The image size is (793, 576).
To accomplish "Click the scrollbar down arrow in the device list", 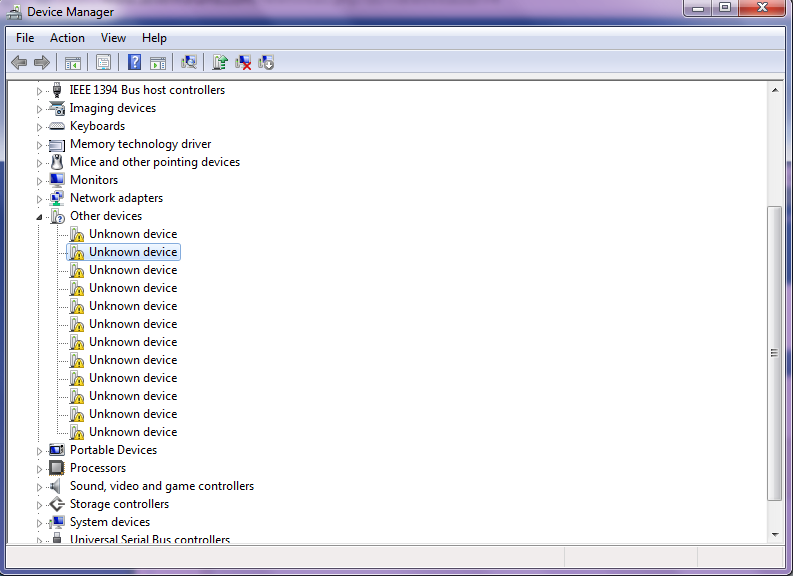I will pos(775,535).
